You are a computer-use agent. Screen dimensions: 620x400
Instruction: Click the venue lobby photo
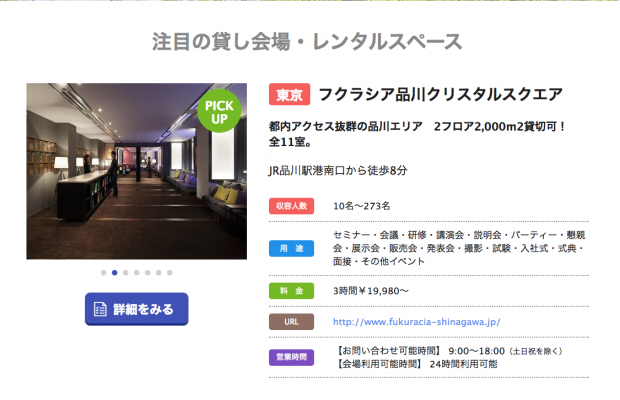[136, 171]
